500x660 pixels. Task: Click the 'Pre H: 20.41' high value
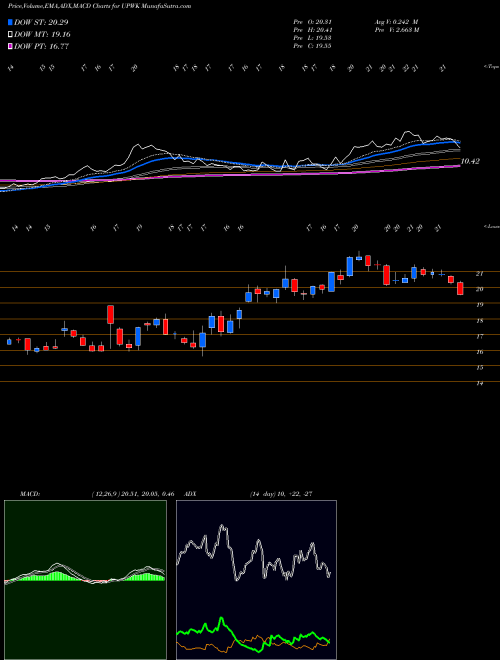(x=312, y=30)
